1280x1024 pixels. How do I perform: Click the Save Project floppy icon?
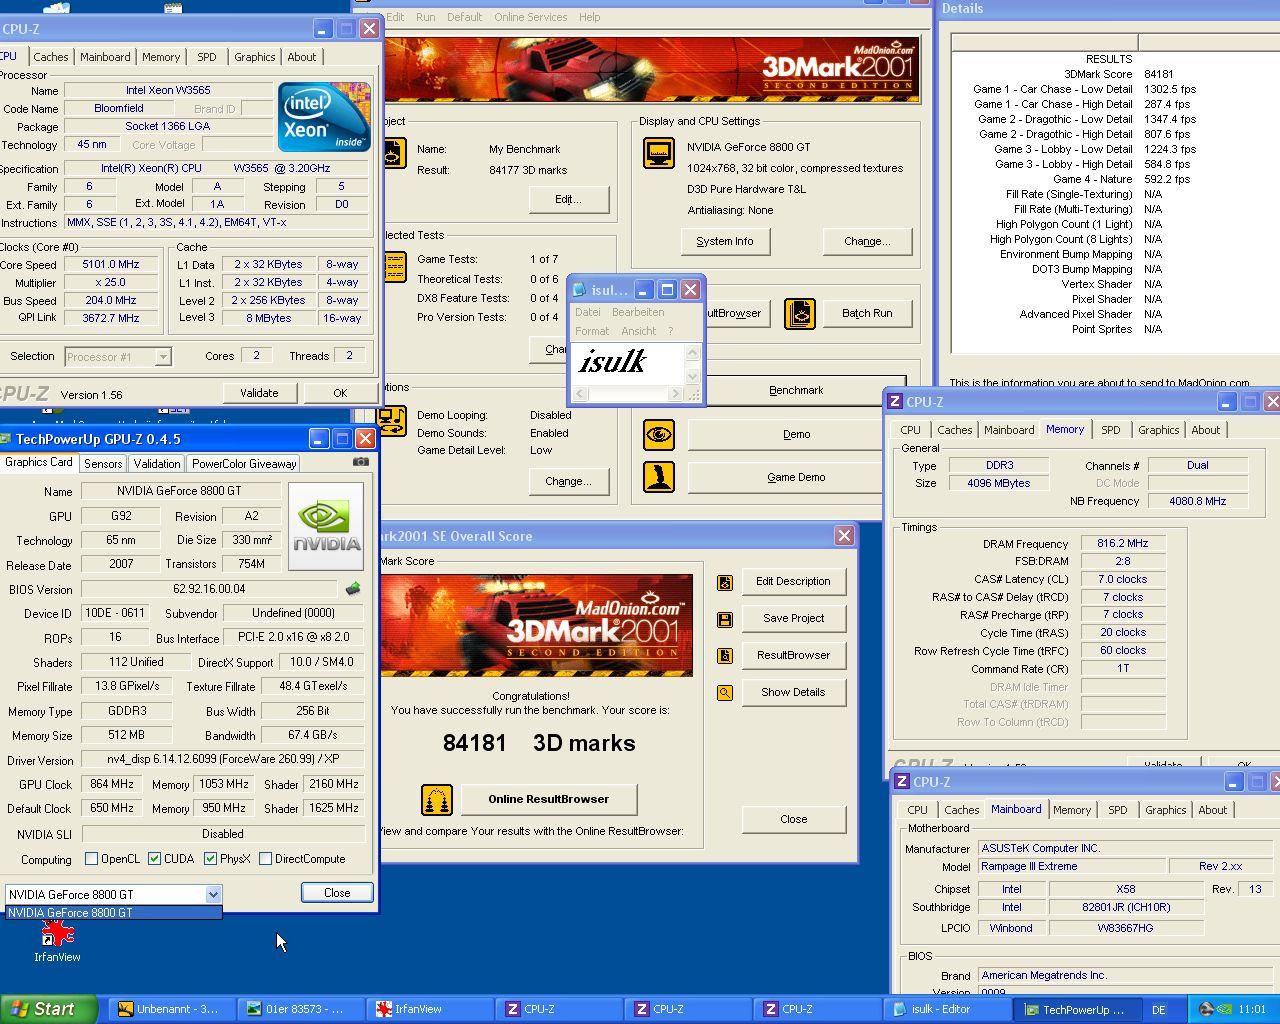(725, 619)
